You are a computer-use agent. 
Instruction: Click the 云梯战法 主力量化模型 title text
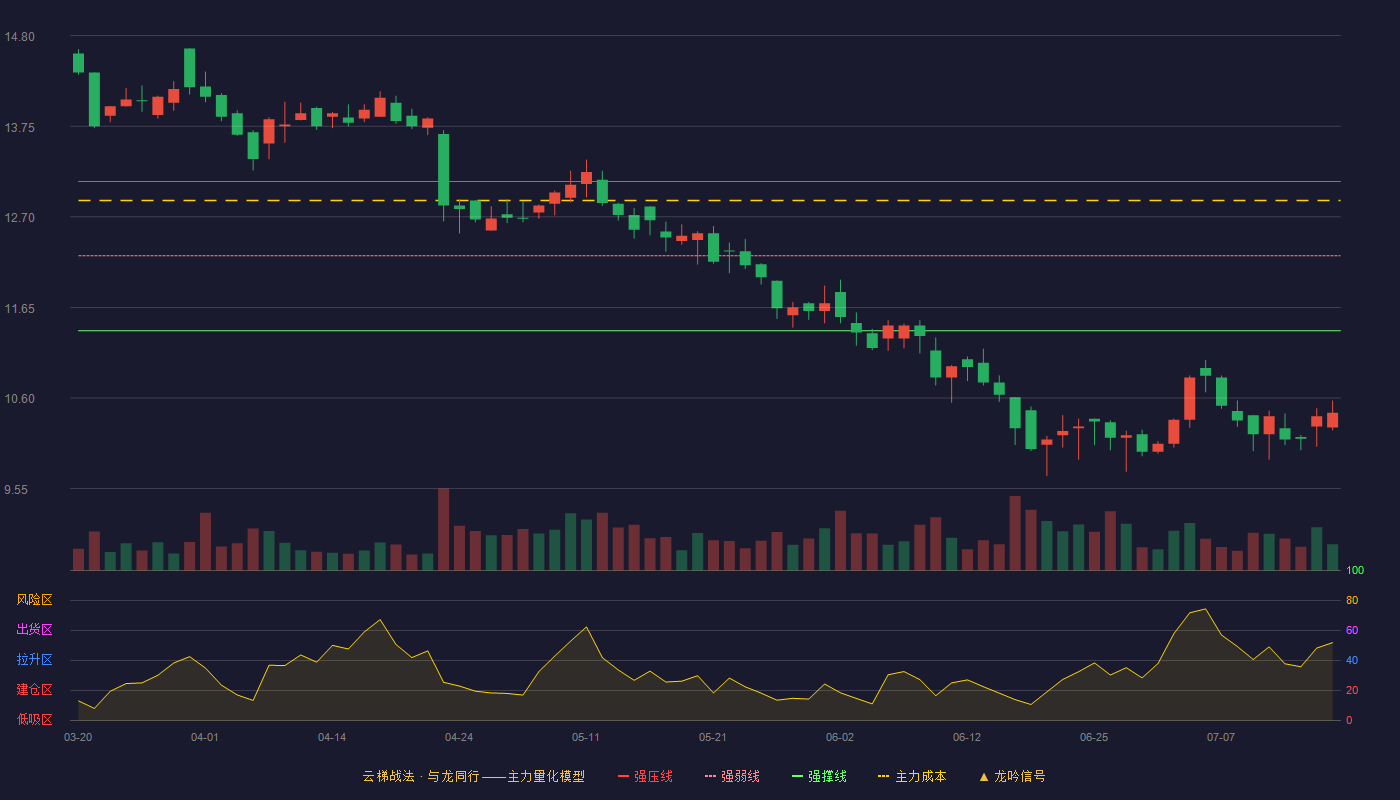[x=474, y=776]
